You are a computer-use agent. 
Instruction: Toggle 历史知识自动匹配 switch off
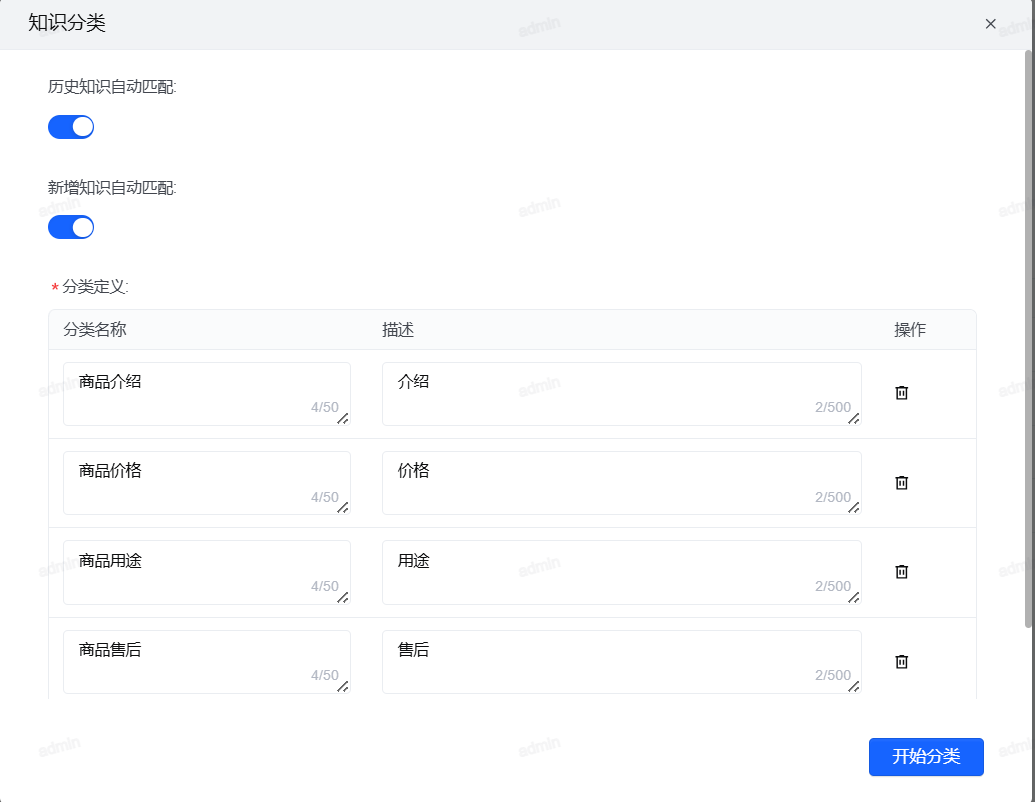[x=71, y=127]
